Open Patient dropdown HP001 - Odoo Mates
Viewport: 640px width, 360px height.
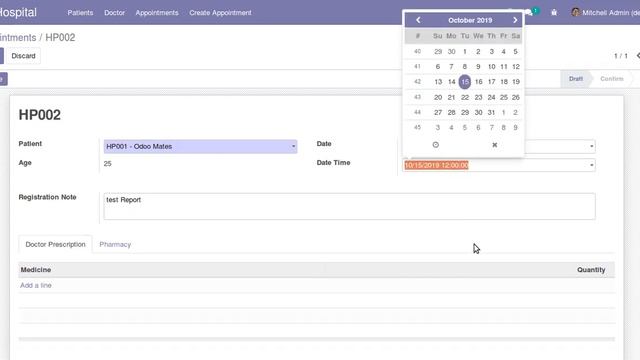(x=200, y=147)
